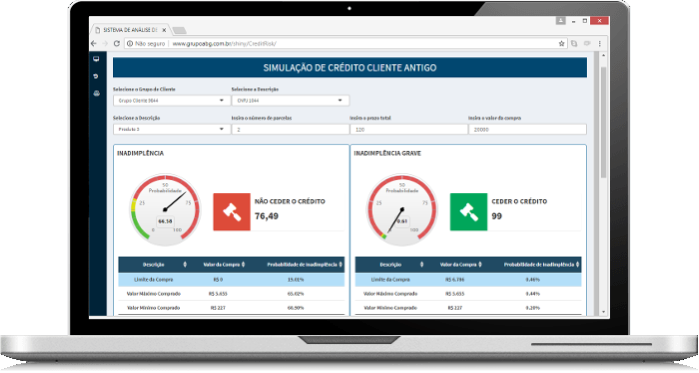Sort Inadimplência Grave table by Probabilidade column
699x373 pixels.
(x=577, y=265)
